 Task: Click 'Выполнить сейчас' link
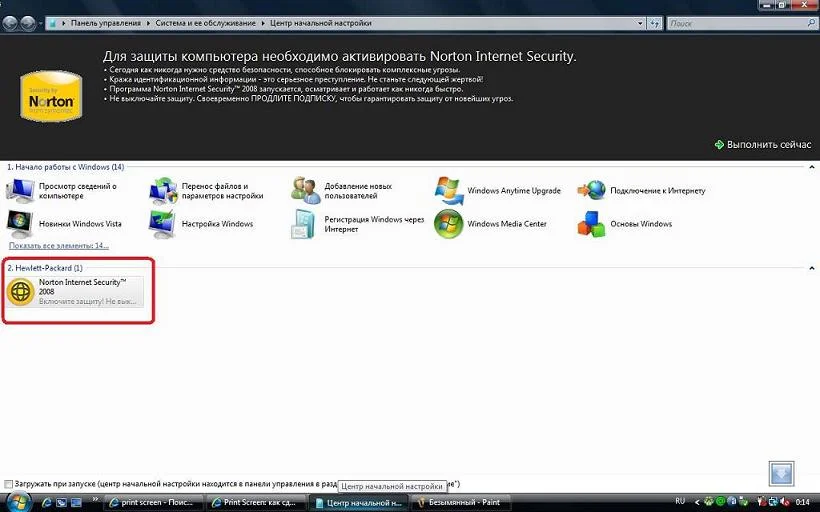pos(769,145)
